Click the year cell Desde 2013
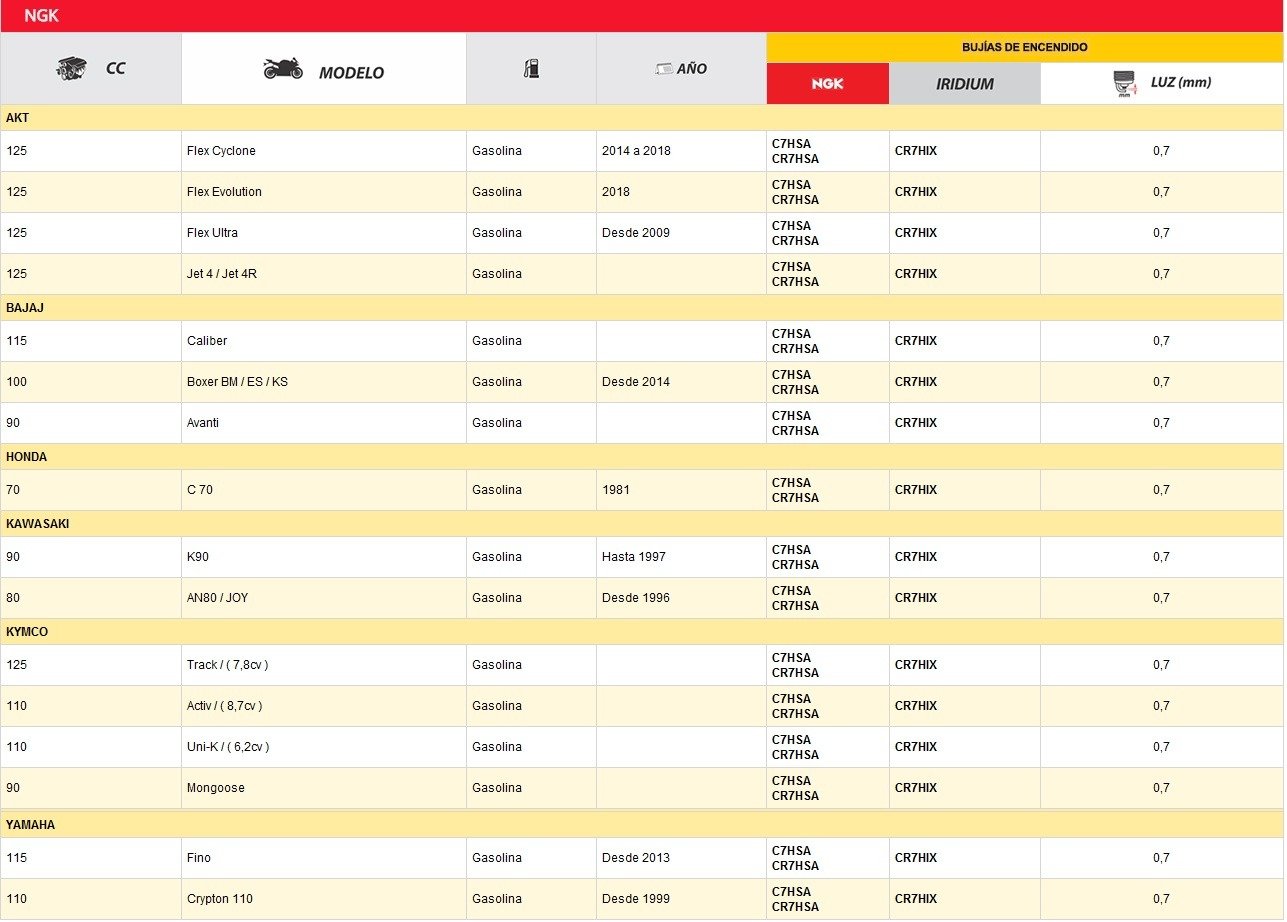This screenshot has width=1287, height=922. 682,858
